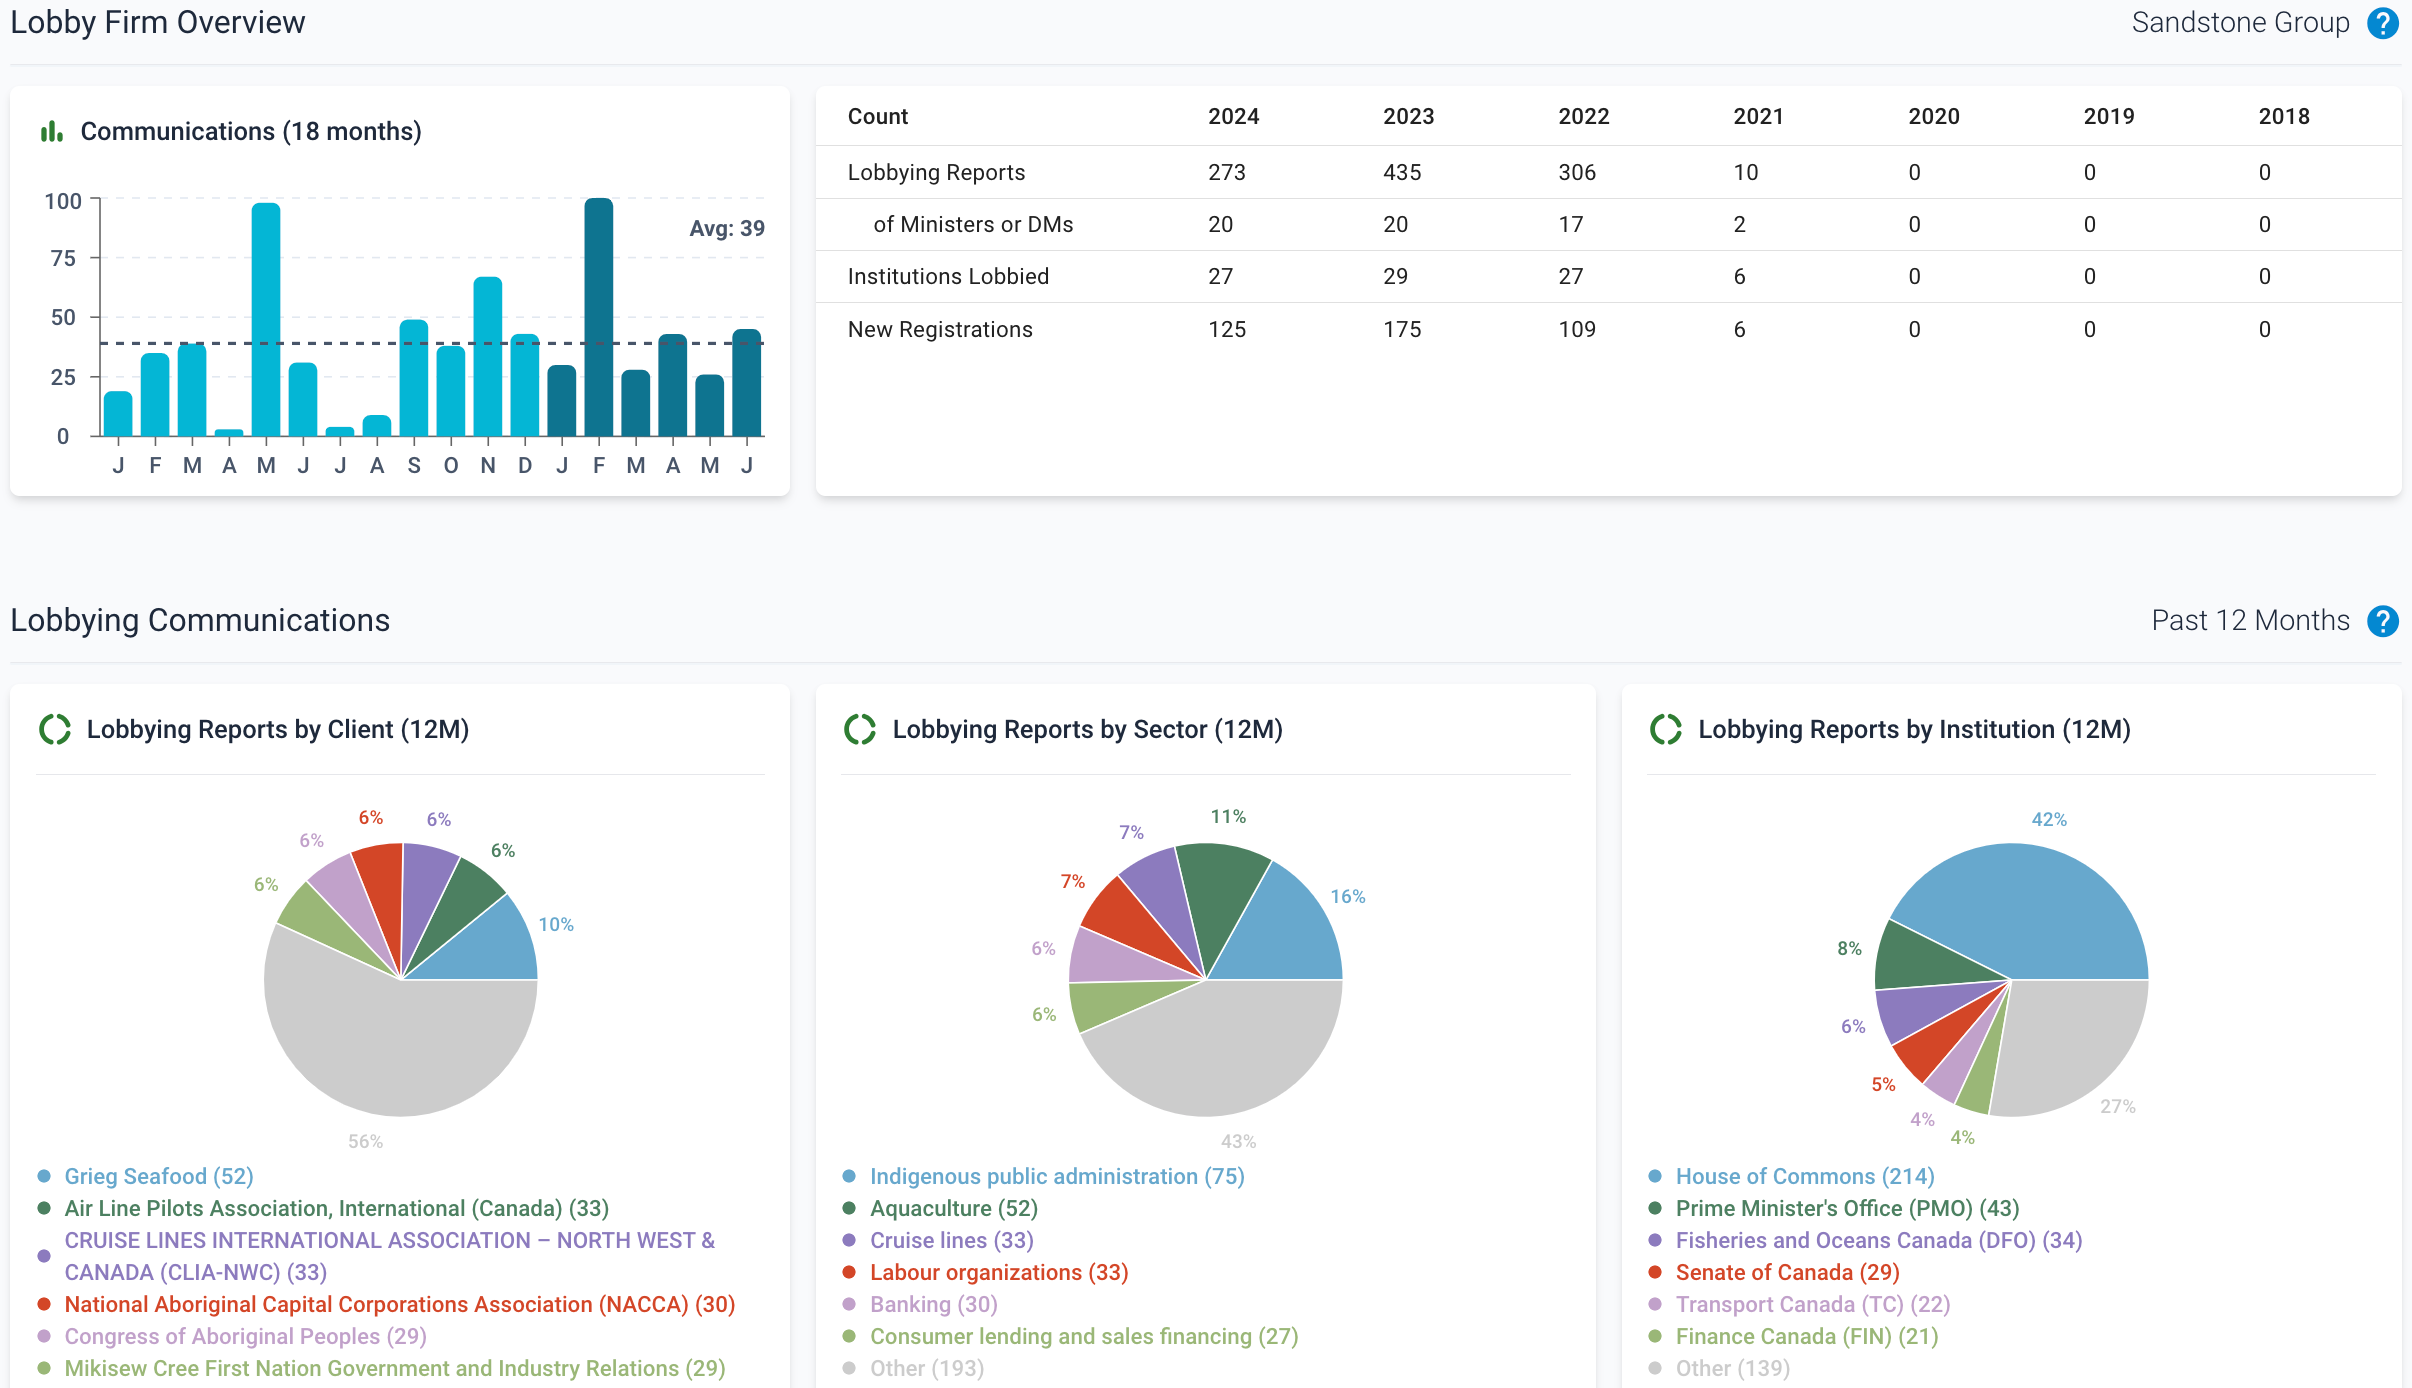The width and height of the screenshot is (2412, 1388).
Task: Click Other (193) in sector legend
Action: [927, 1368]
